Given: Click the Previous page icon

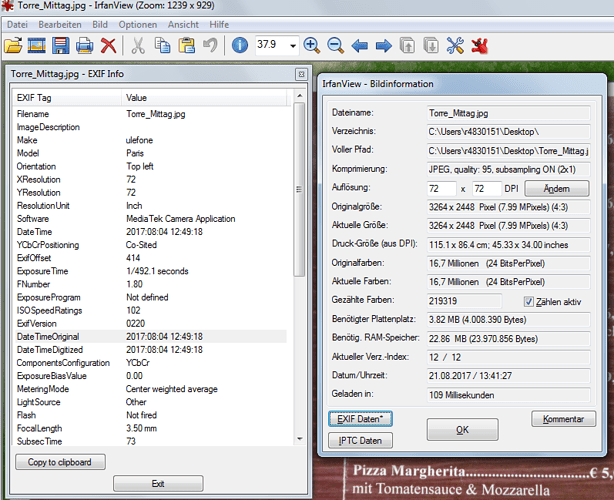Looking at the screenshot, I should 407,46.
